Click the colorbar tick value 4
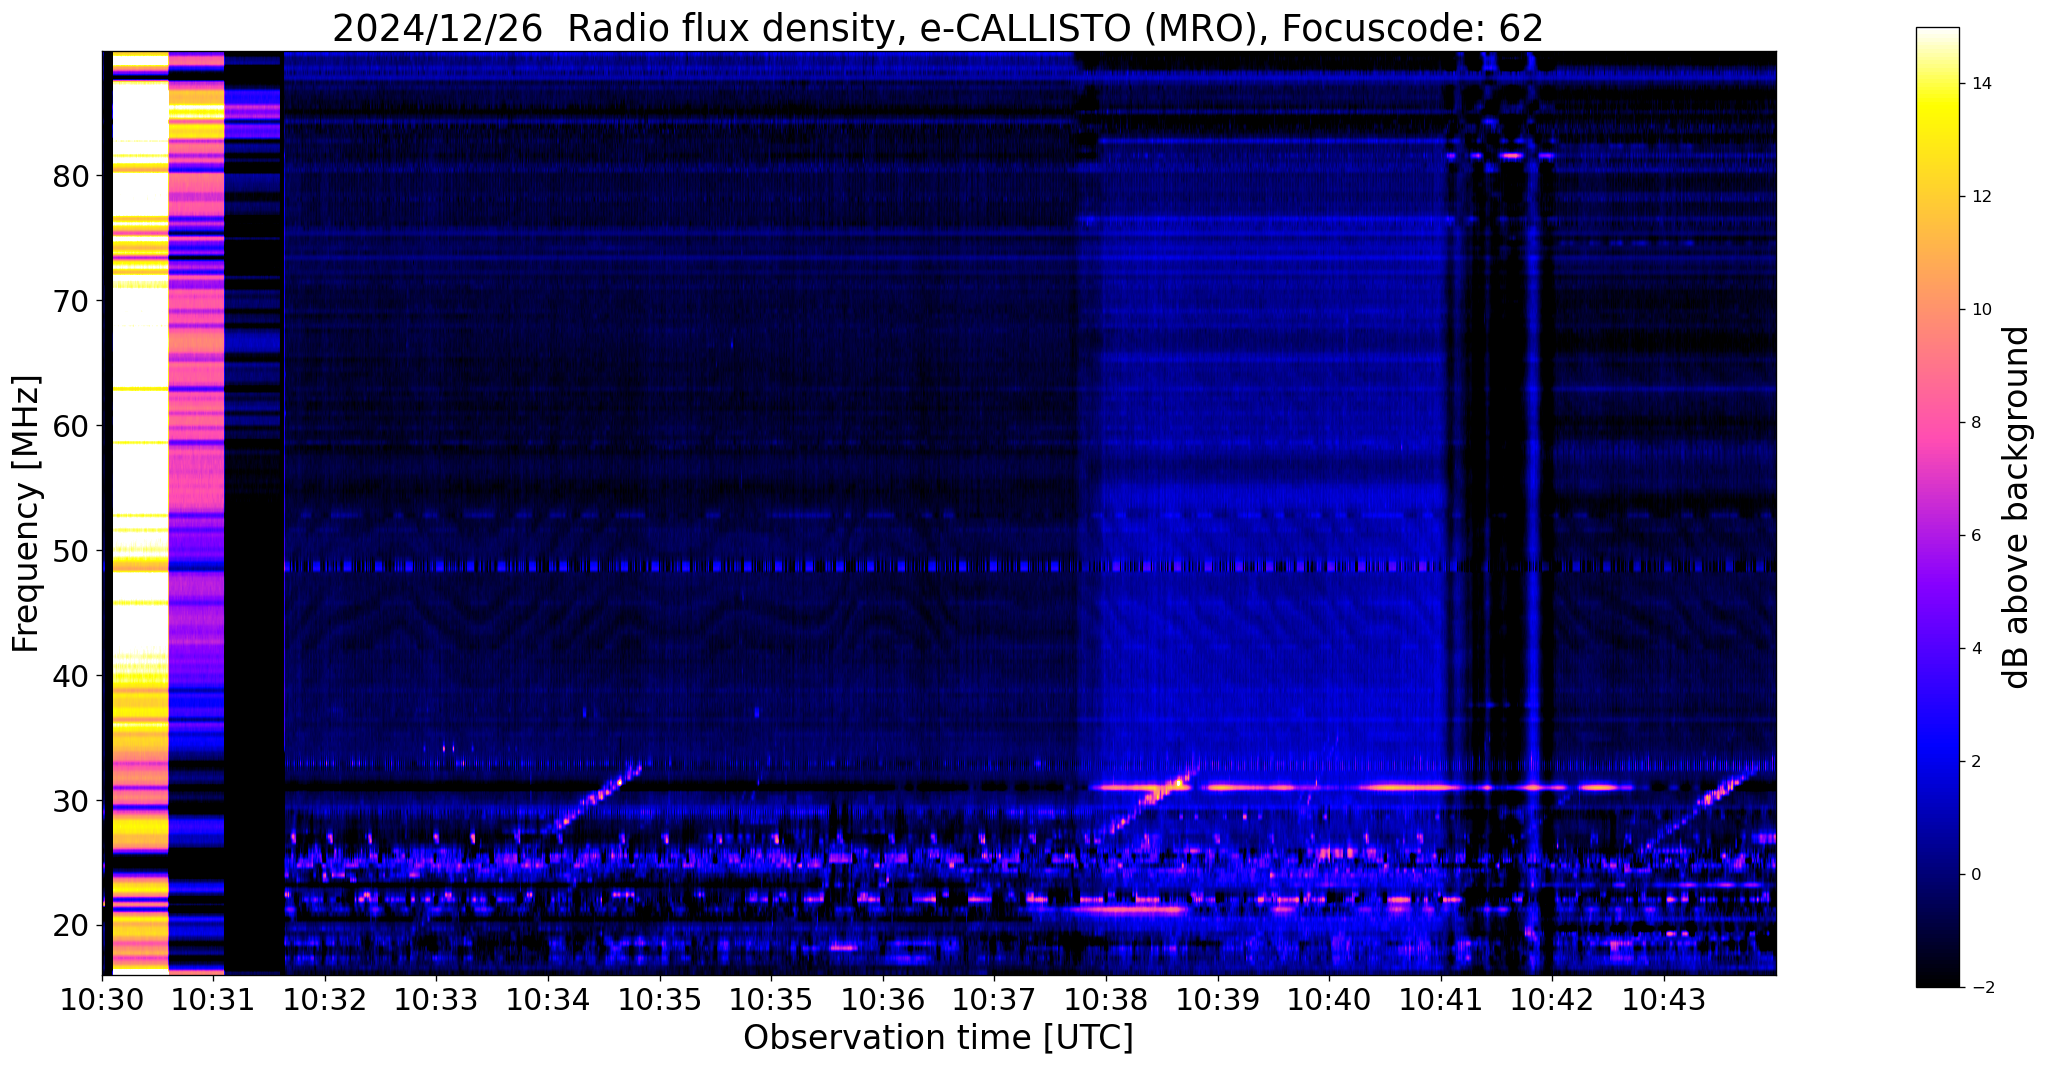 pos(1975,649)
